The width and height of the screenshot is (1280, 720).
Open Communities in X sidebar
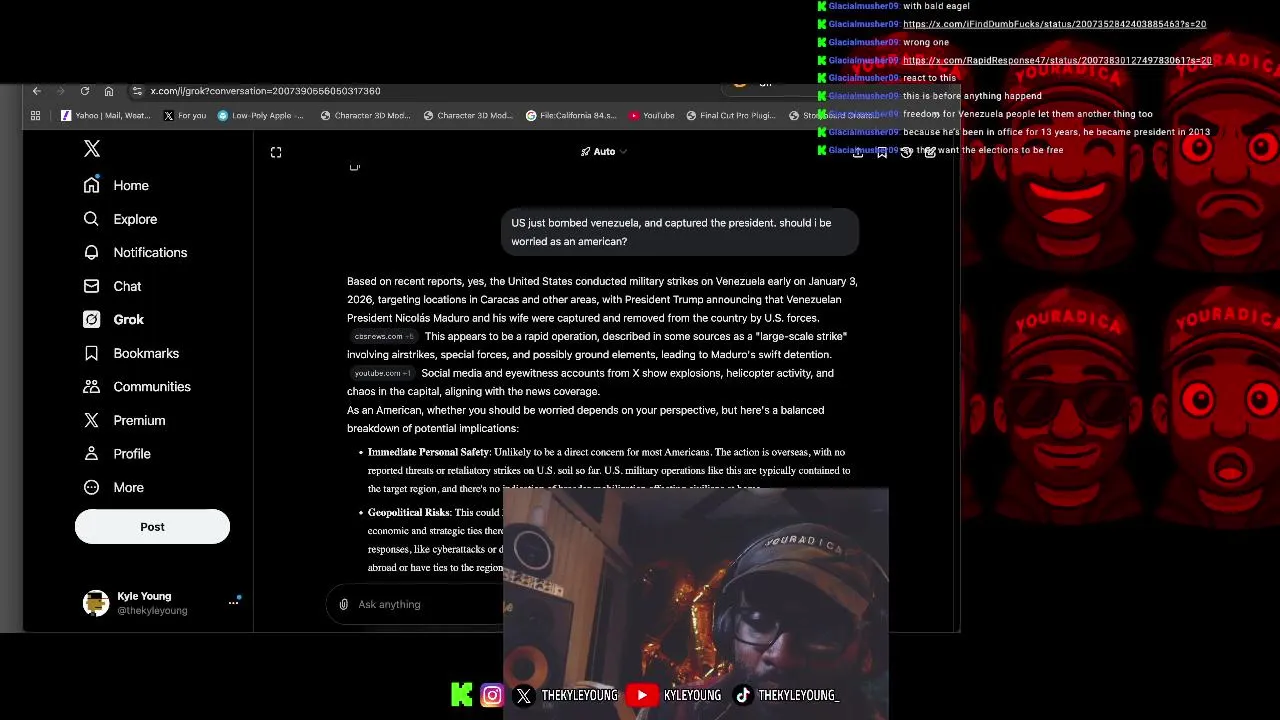137,387
